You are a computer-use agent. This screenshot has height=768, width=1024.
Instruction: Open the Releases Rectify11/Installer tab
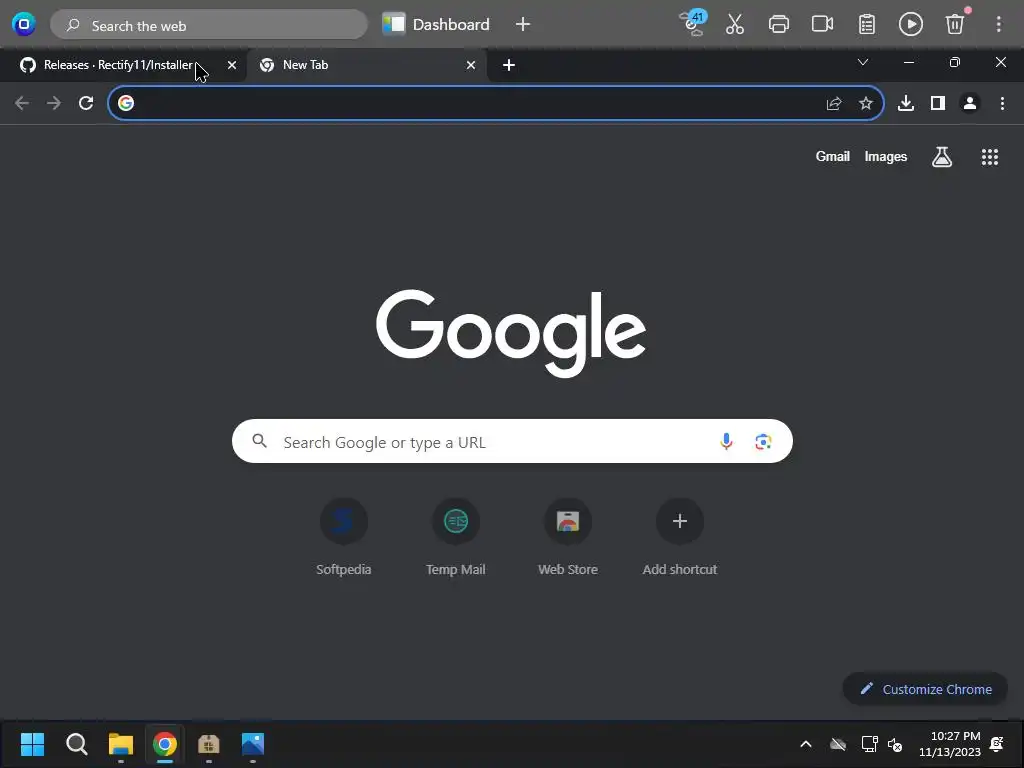118,65
